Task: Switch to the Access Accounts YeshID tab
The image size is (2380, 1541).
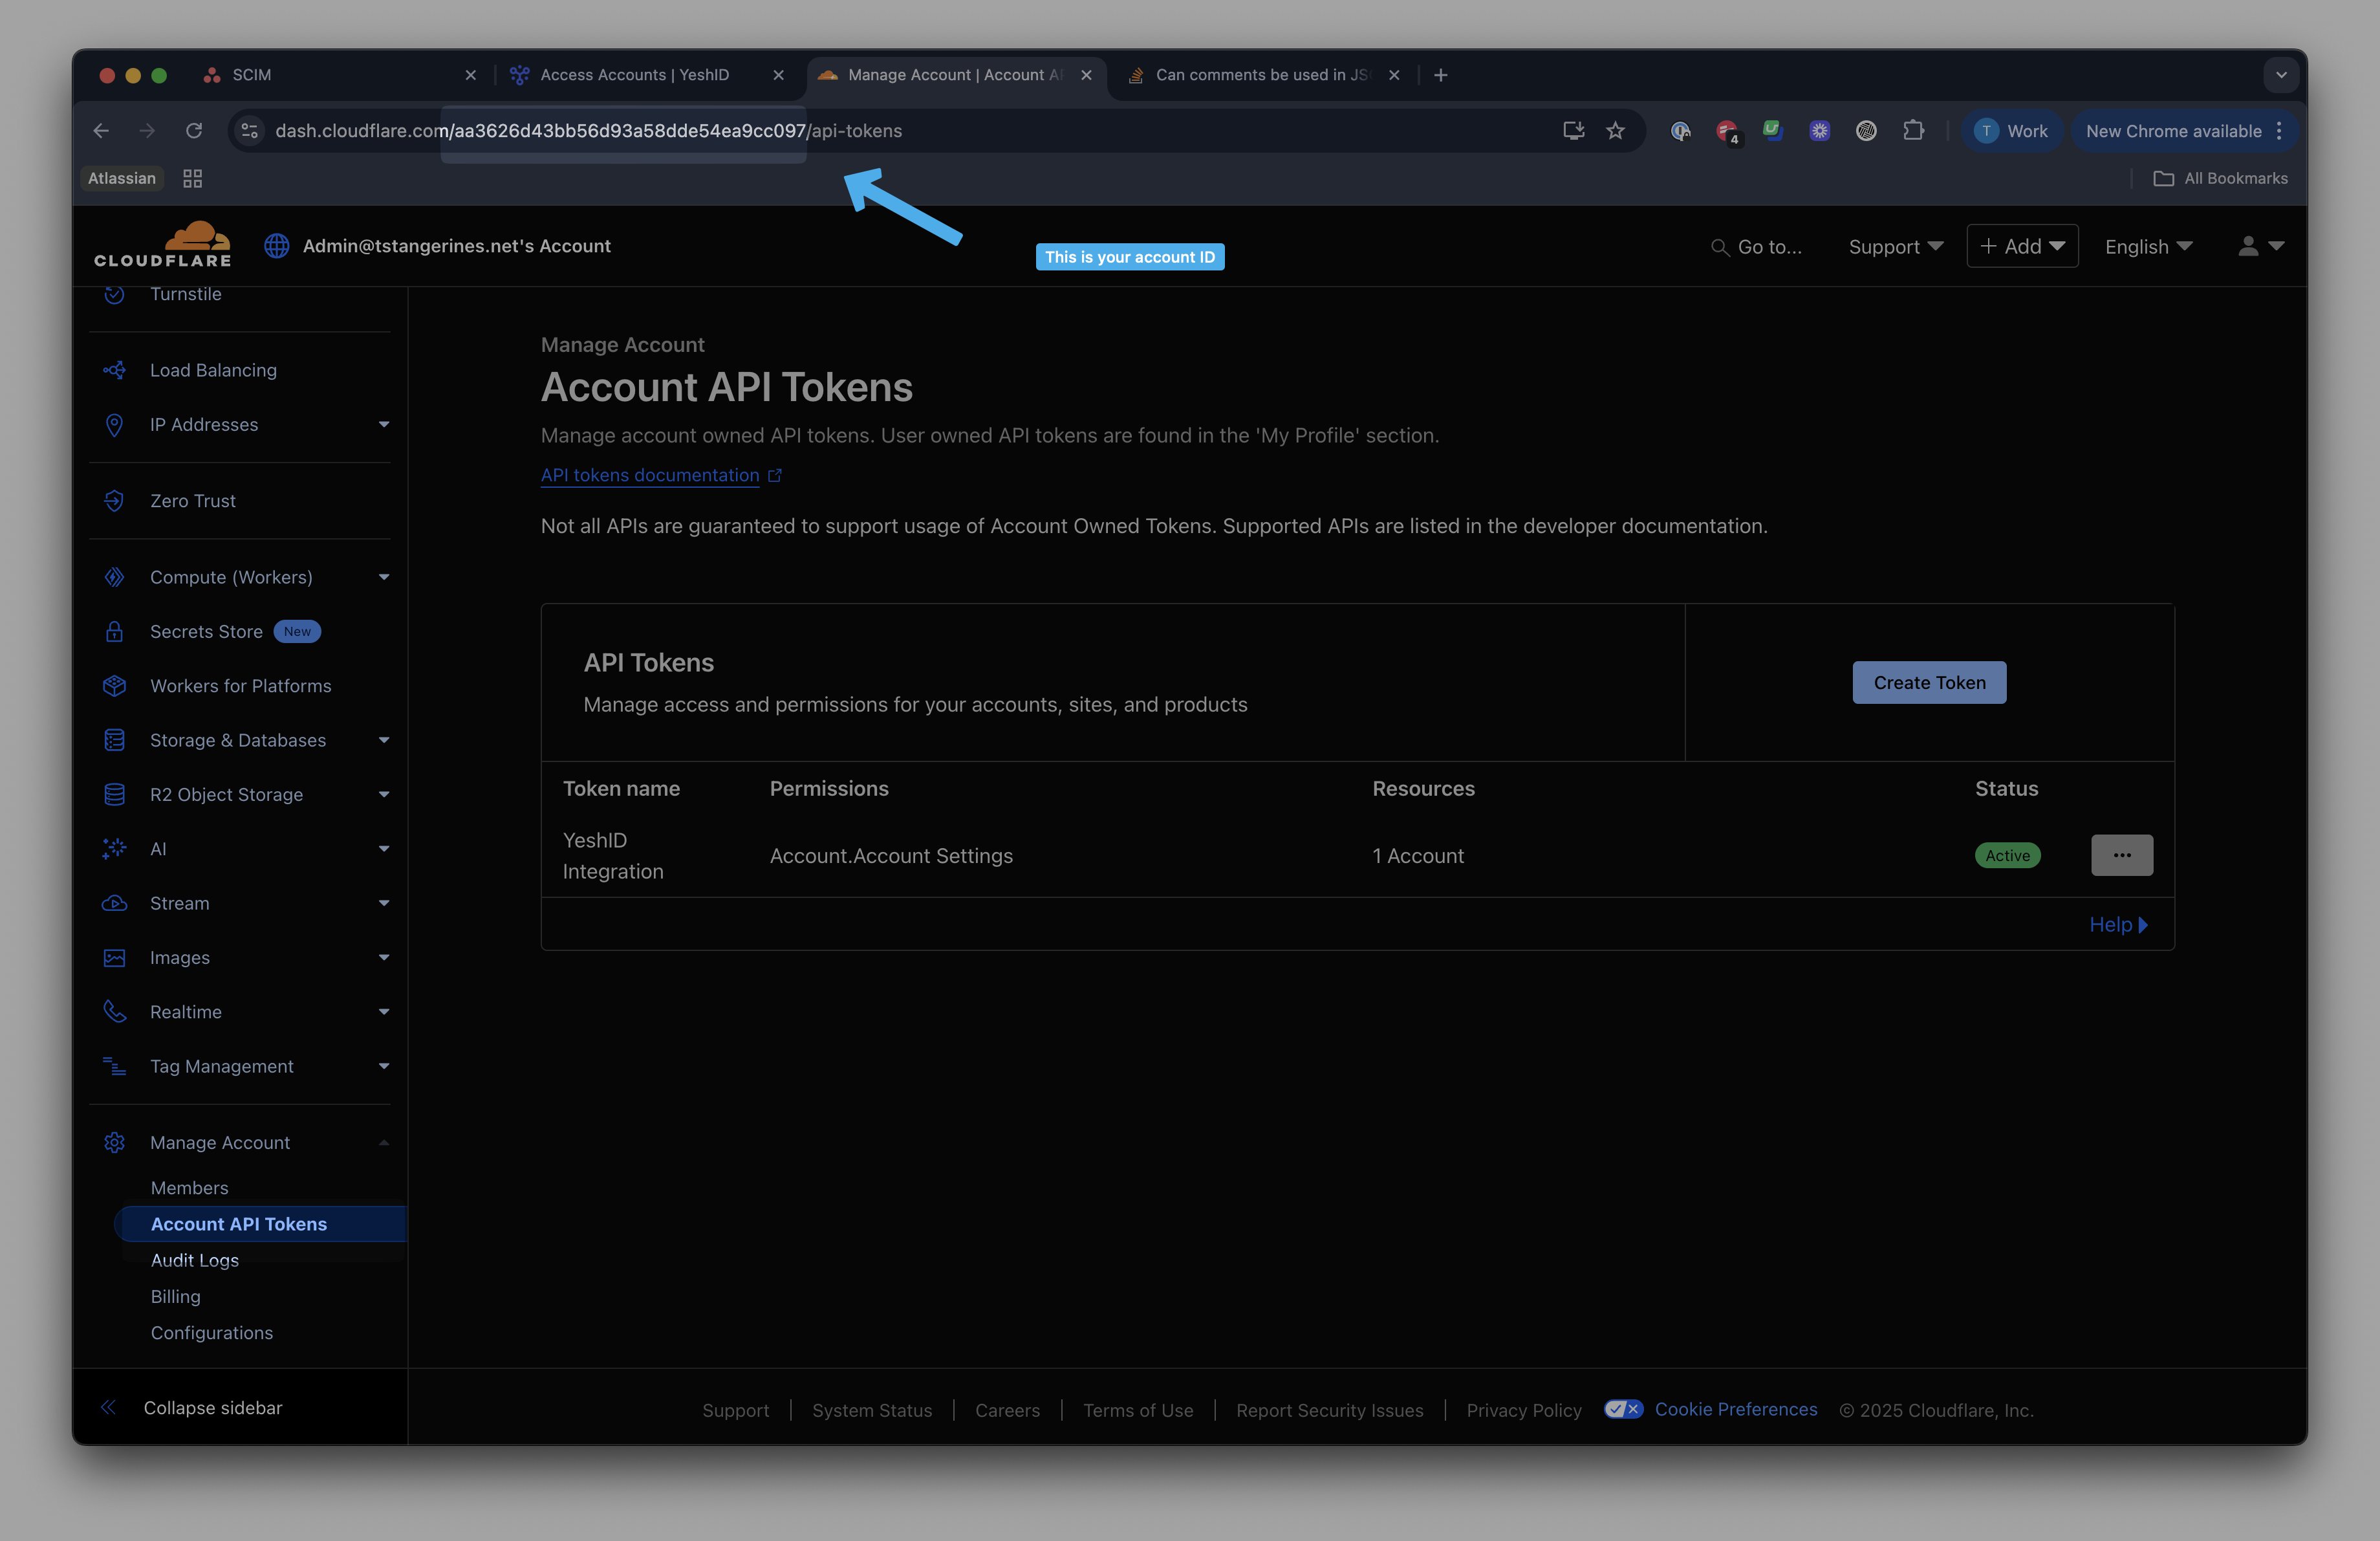Action: click(646, 75)
